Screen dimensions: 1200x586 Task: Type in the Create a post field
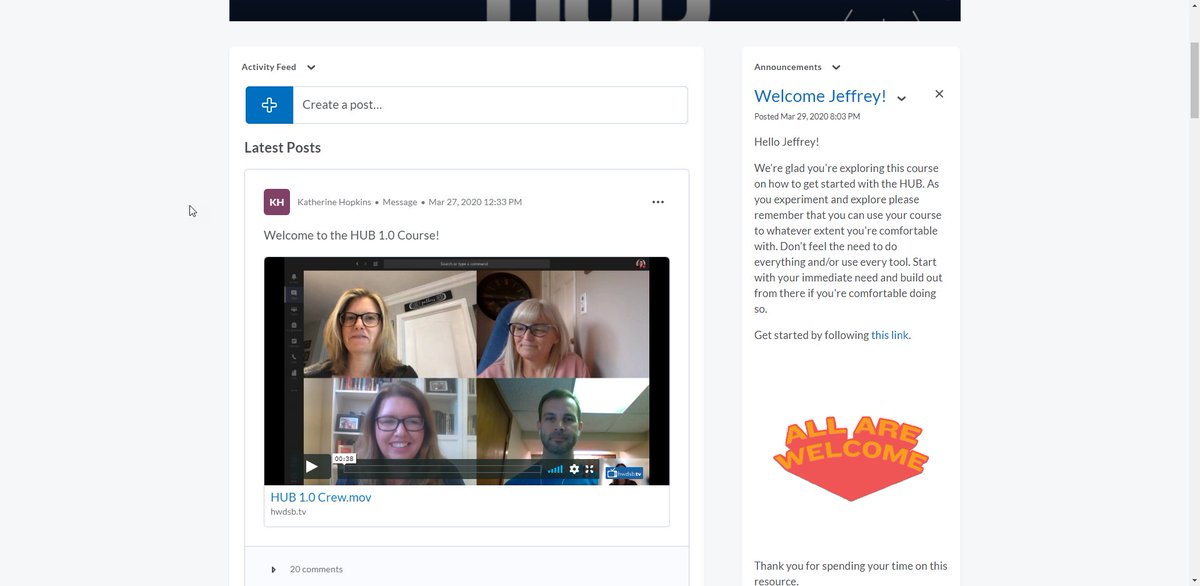(490, 105)
